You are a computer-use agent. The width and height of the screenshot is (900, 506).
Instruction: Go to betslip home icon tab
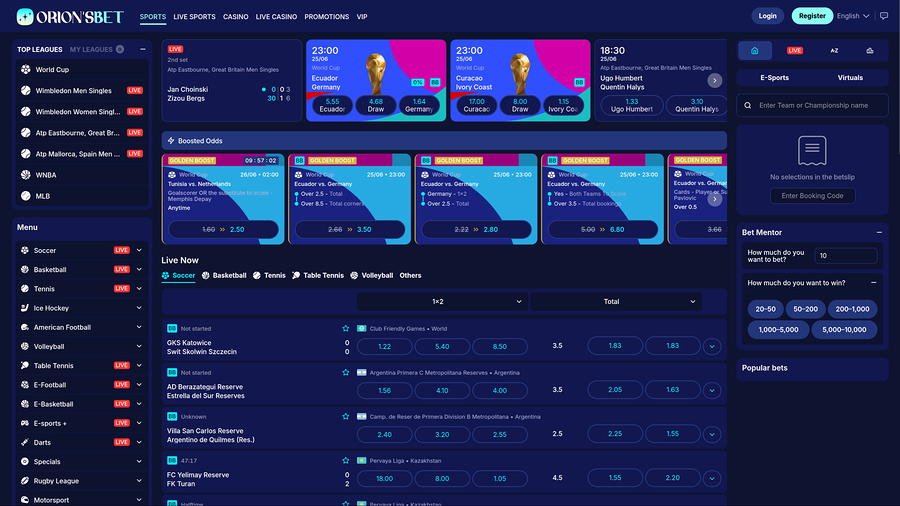tap(755, 50)
